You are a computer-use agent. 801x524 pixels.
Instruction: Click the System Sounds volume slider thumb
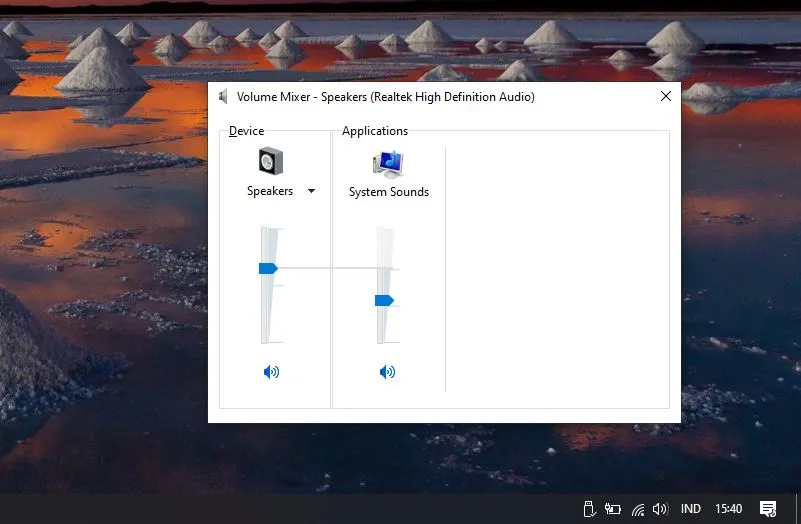coord(384,300)
